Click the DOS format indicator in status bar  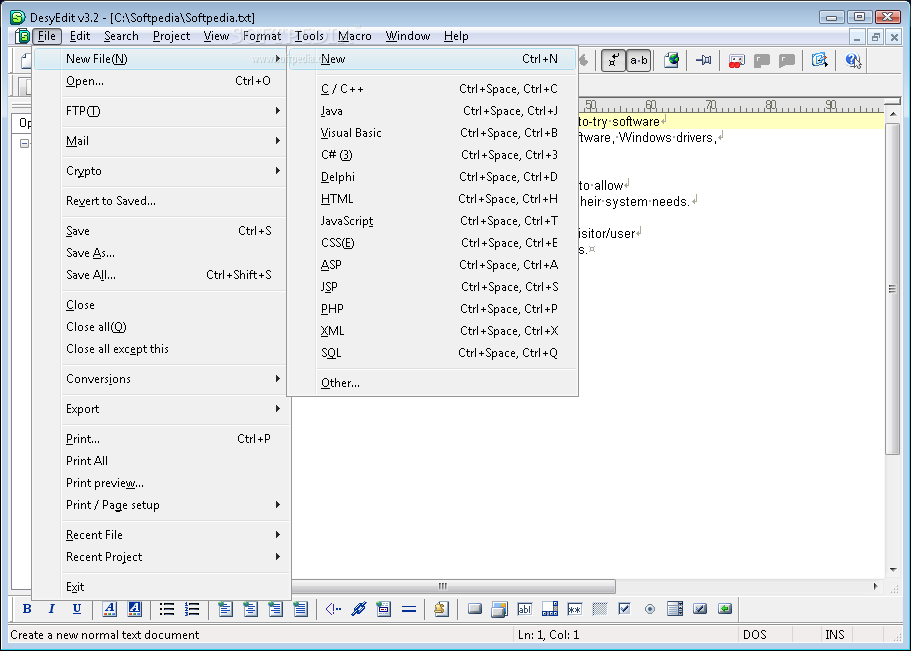[x=755, y=635]
